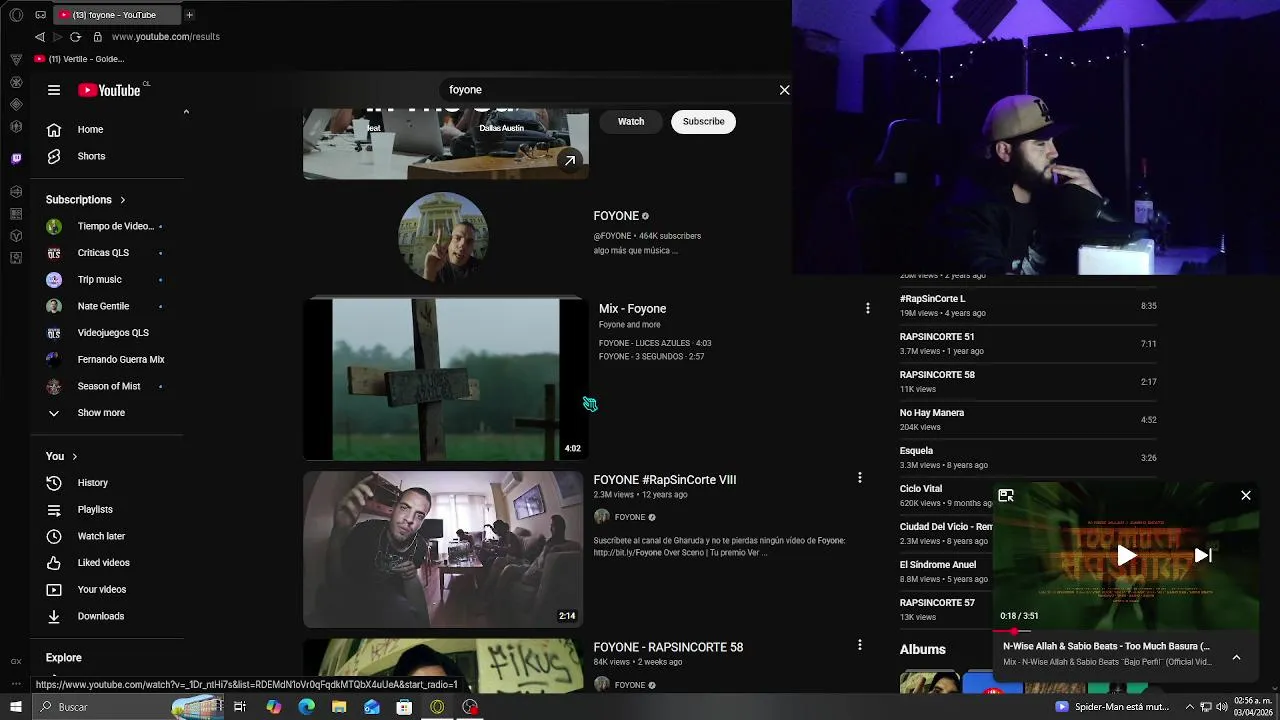Click the YouTube logo
The height and width of the screenshot is (720, 1280).
coord(110,90)
